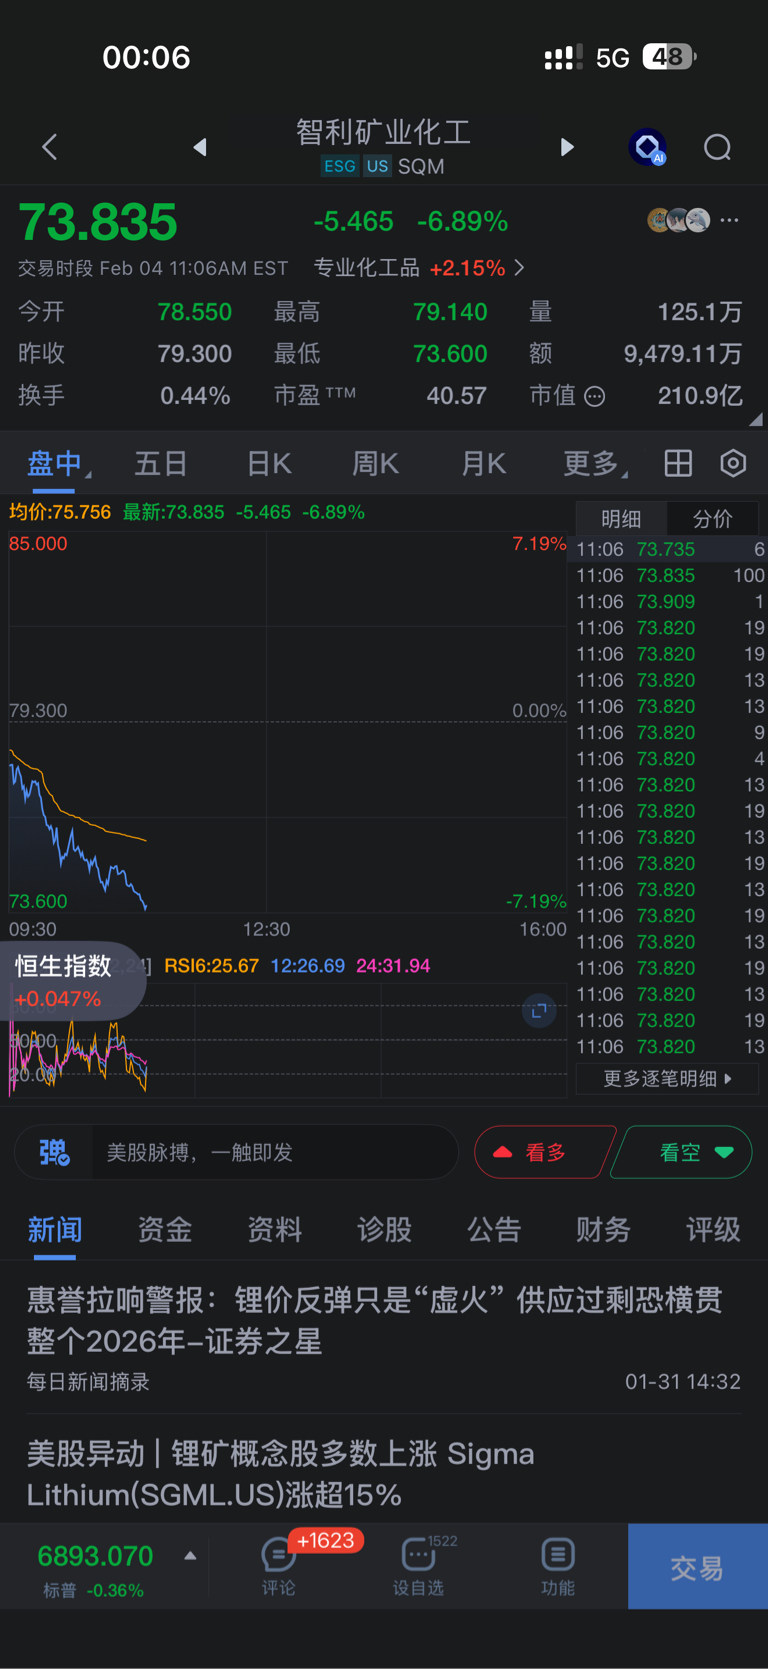768x1669 pixels.
Task: Tap the 12:26.69 RSI value
Action: click(307, 966)
